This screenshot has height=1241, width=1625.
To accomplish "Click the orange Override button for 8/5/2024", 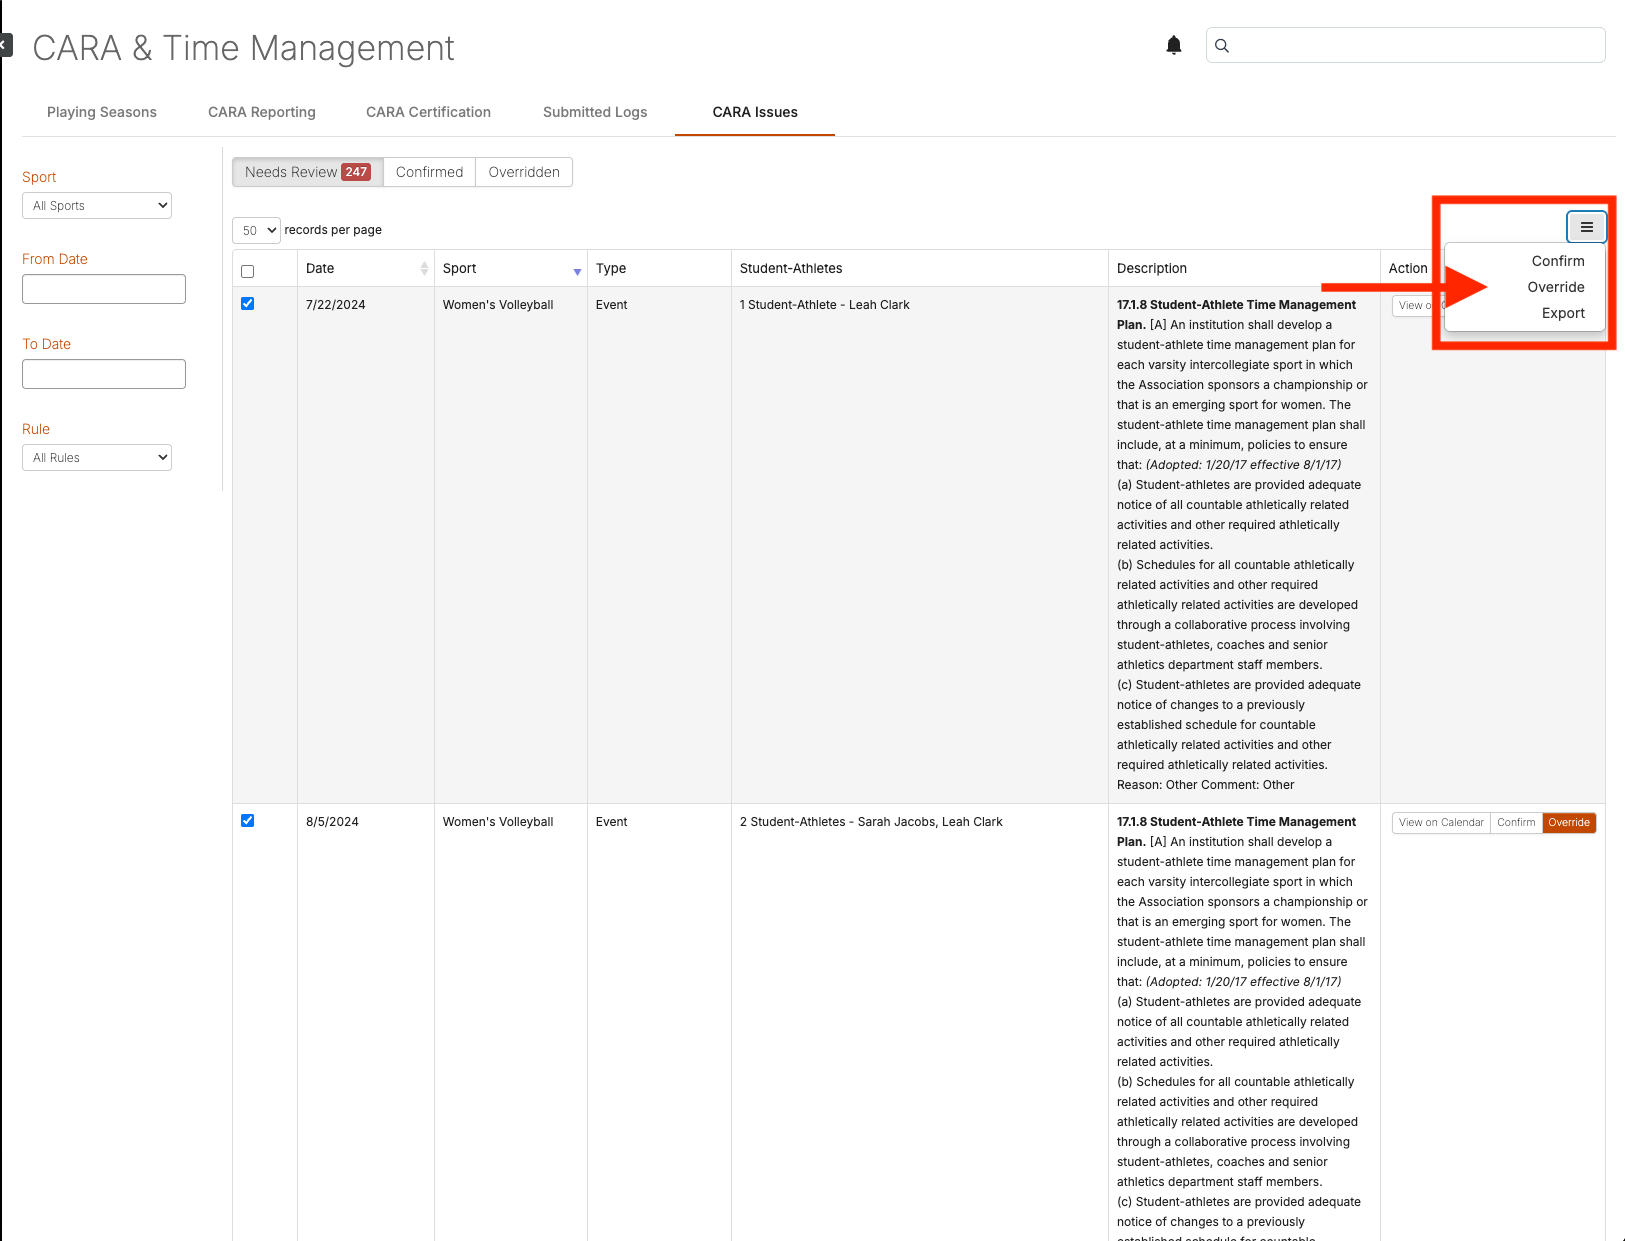I will coord(1569,823).
